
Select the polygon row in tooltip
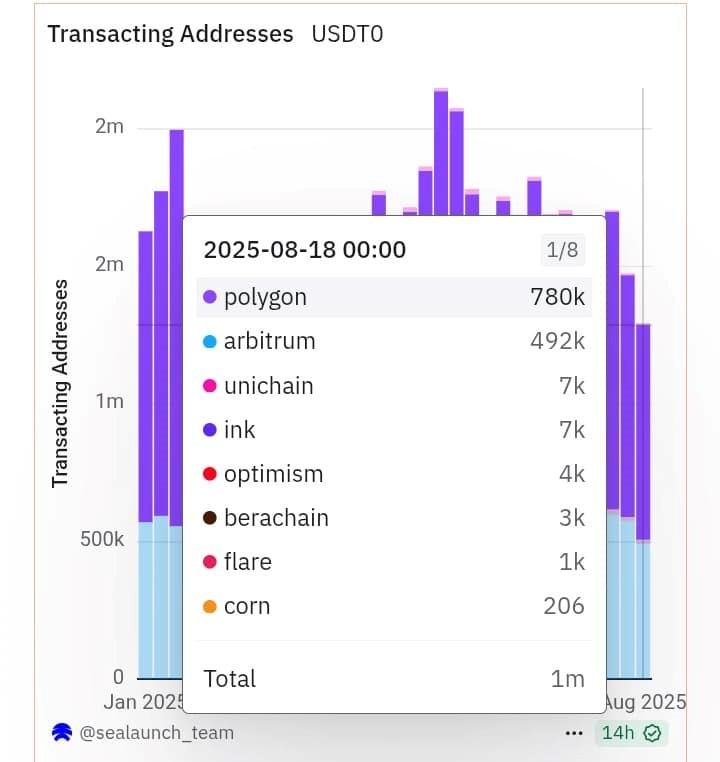coord(394,297)
